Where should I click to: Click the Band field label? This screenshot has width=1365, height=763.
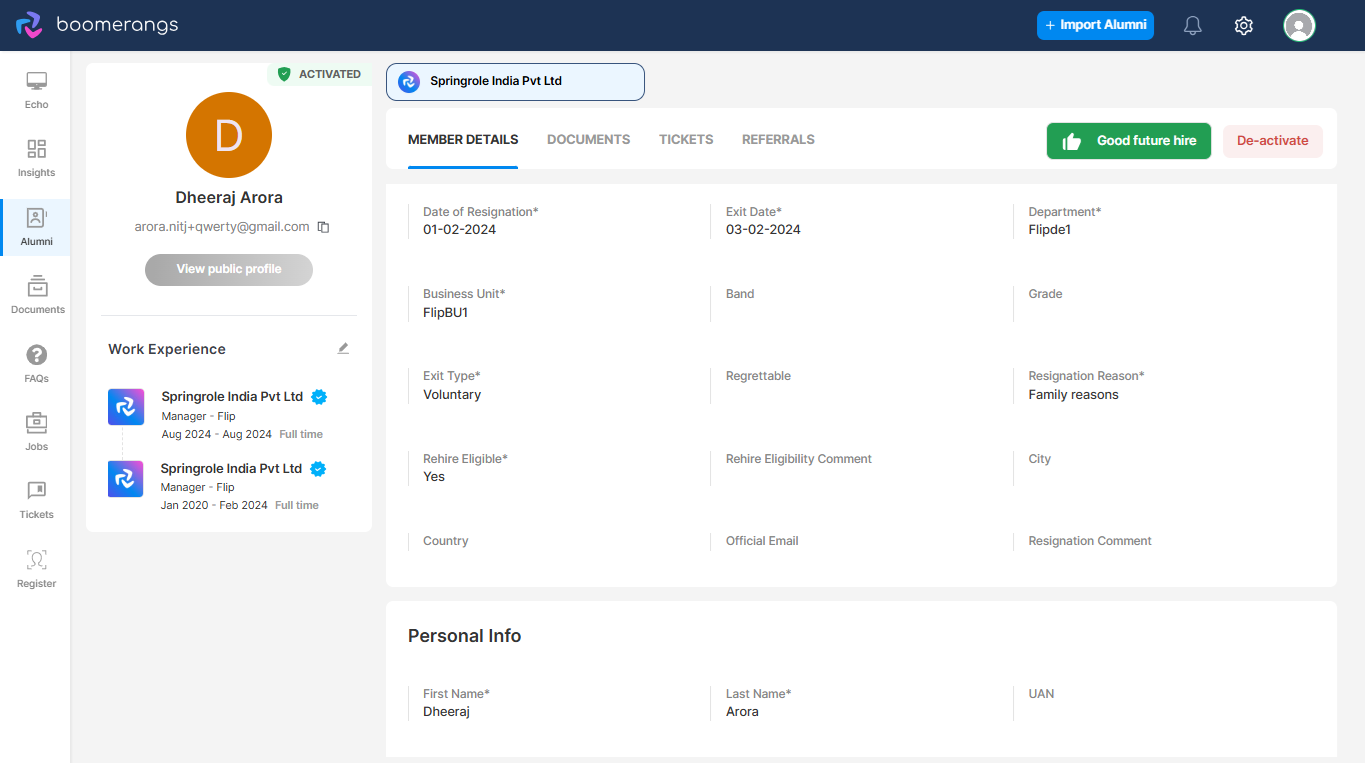(x=740, y=294)
